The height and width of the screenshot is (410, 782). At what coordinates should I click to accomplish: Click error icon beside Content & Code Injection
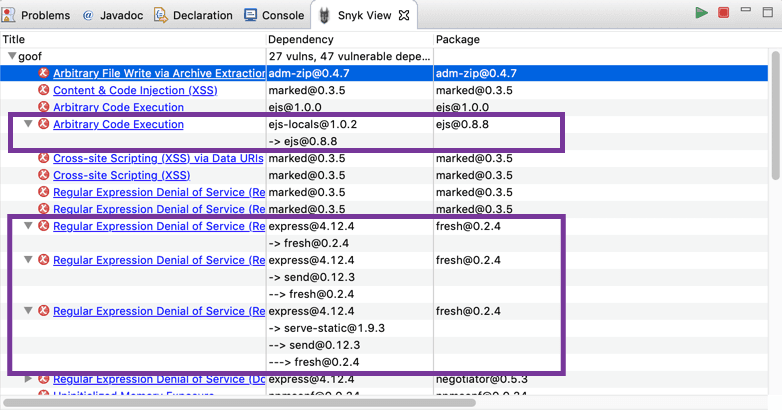[44, 90]
